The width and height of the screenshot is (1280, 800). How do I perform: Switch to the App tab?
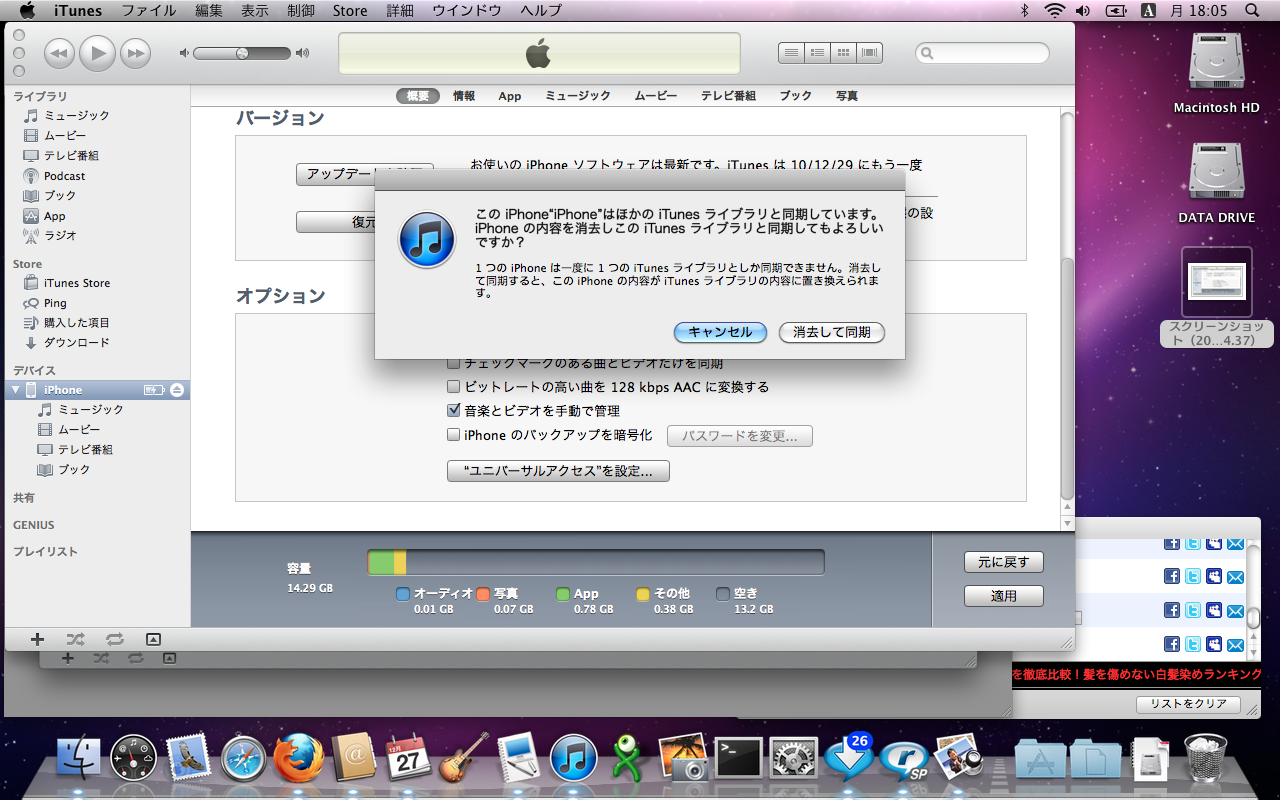pyautogui.click(x=510, y=96)
